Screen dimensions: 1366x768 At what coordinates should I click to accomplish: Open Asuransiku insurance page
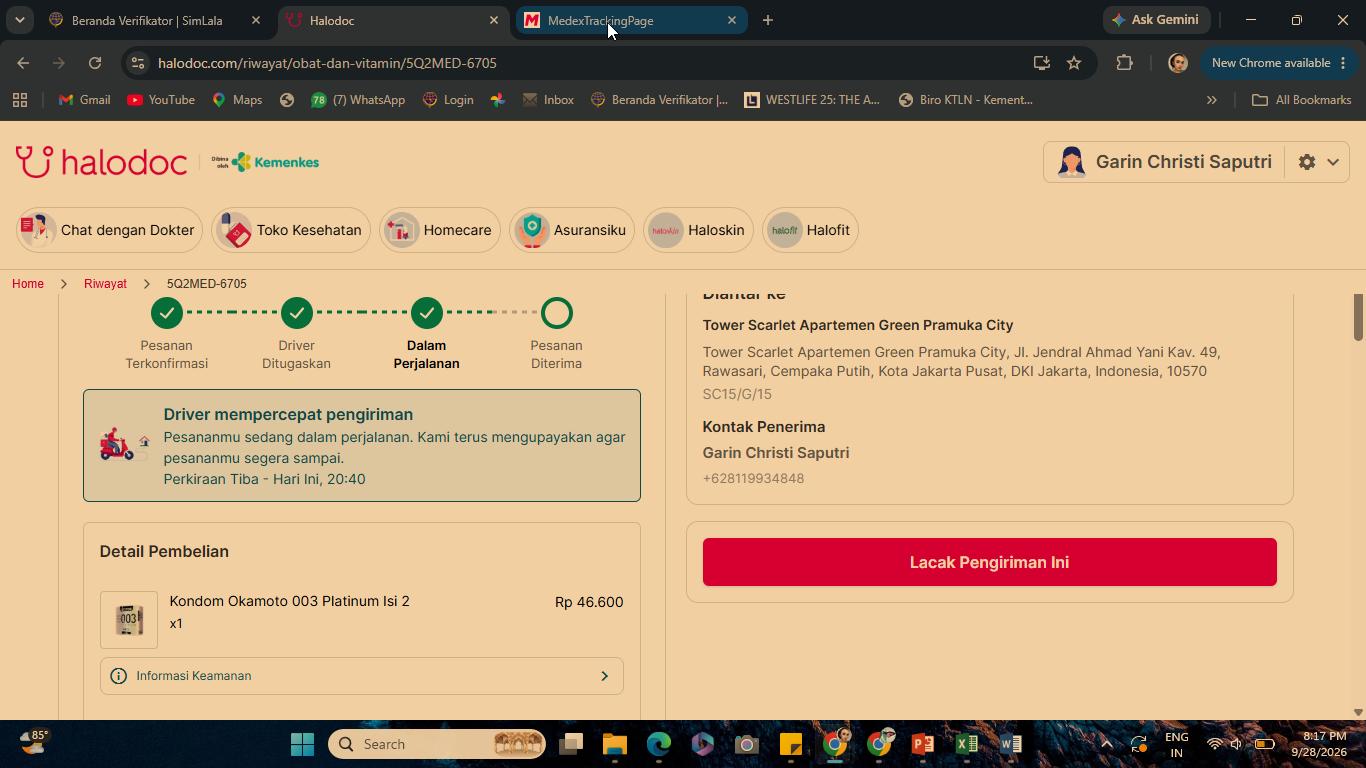(572, 230)
